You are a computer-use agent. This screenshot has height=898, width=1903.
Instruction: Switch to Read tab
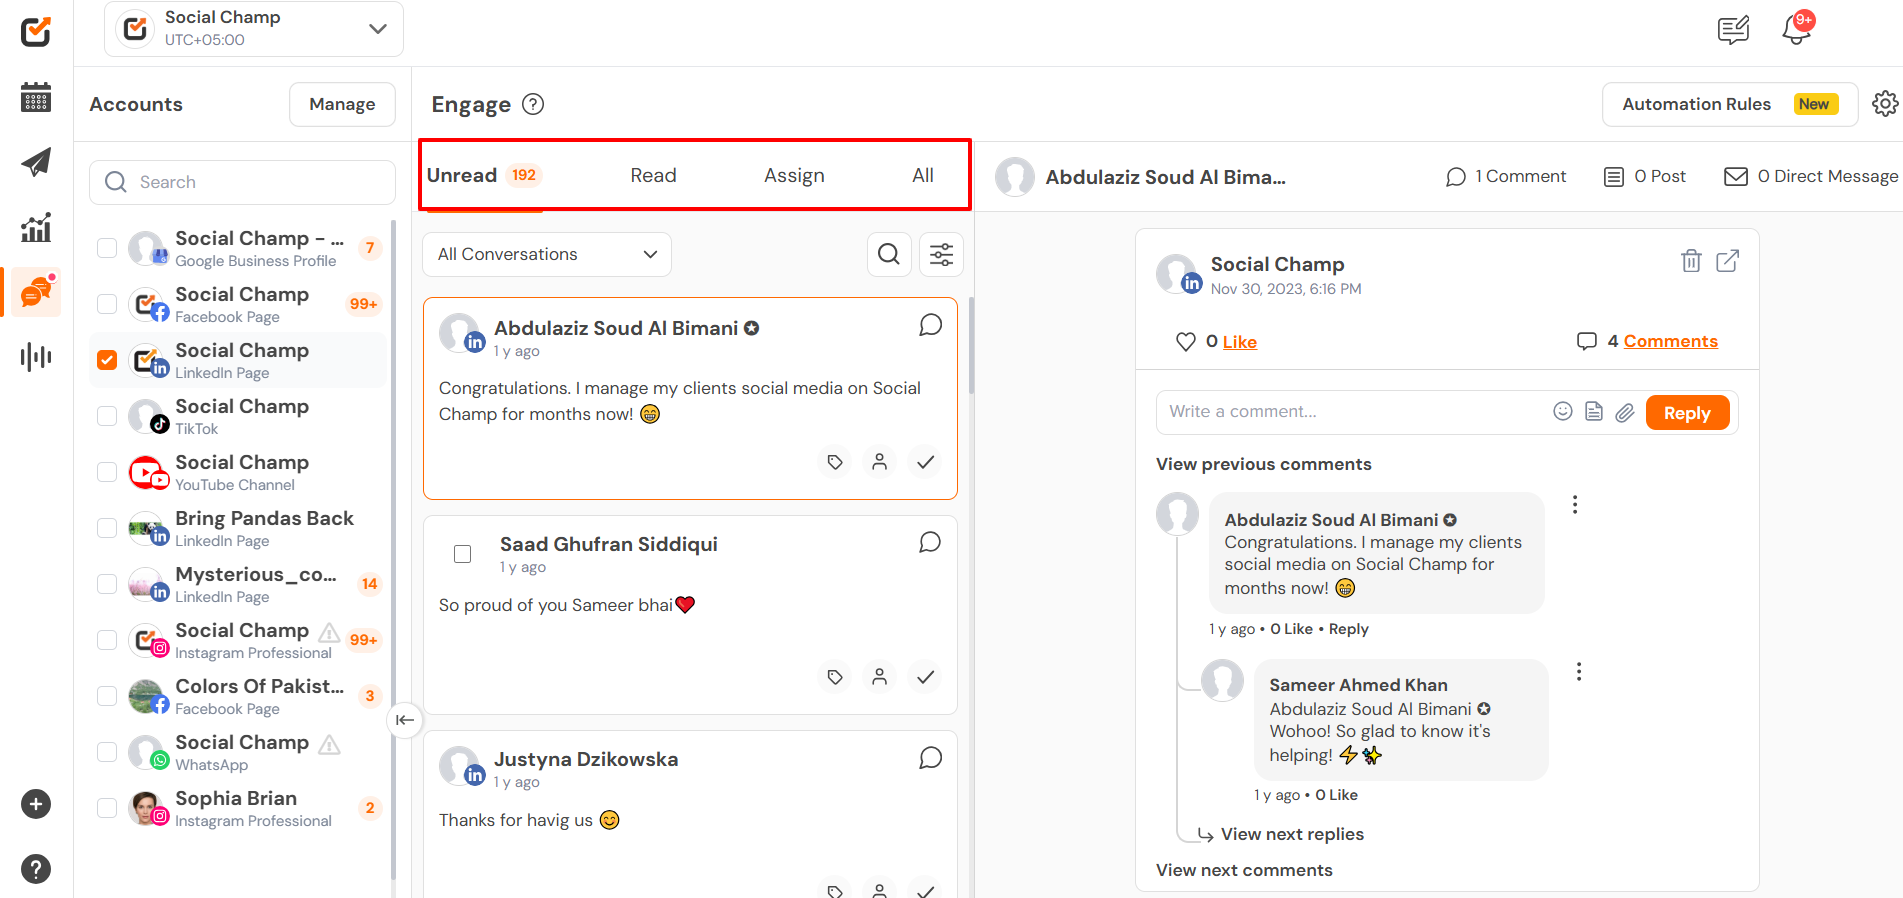[x=653, y=175]
